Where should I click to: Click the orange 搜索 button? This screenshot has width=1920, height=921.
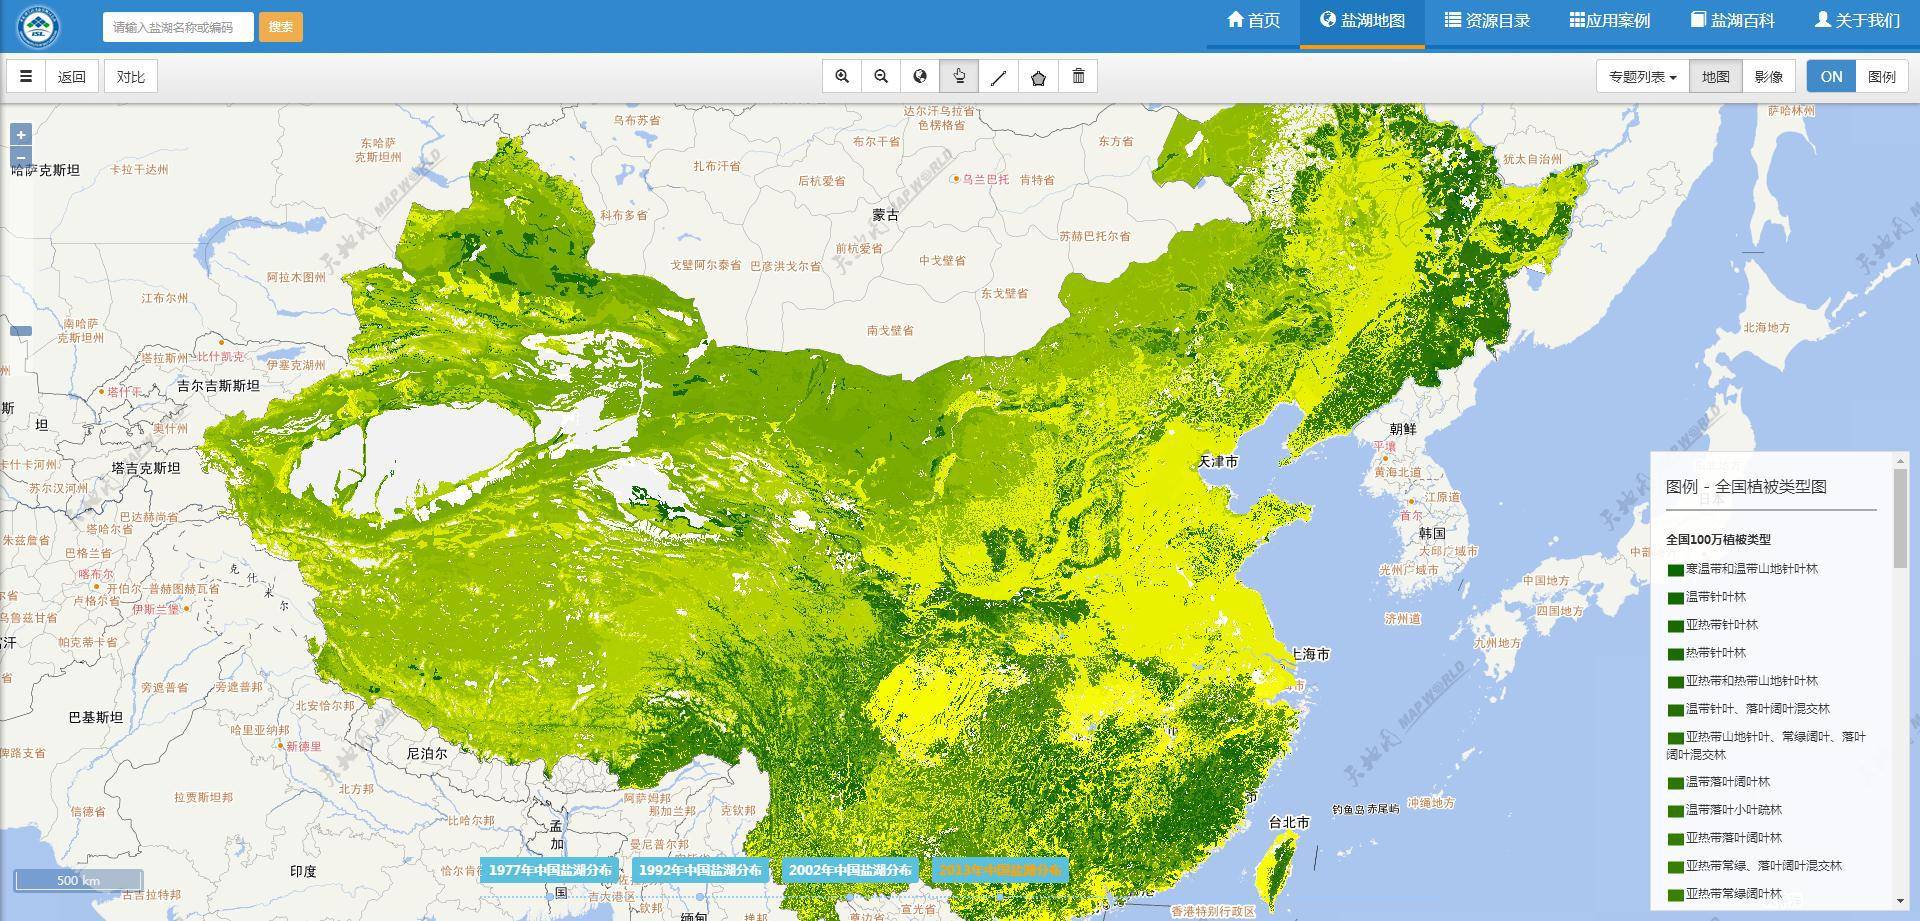click(281, 27)
